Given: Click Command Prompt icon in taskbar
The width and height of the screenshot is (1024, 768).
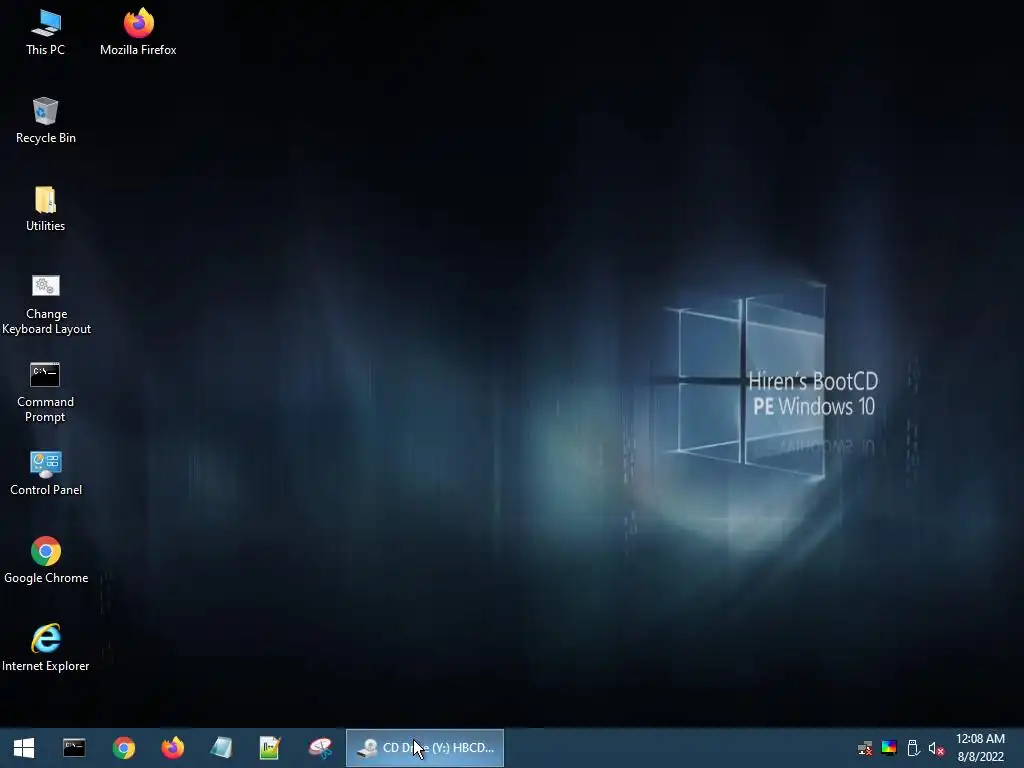Looking at the screenshot, I should [74, 748].
